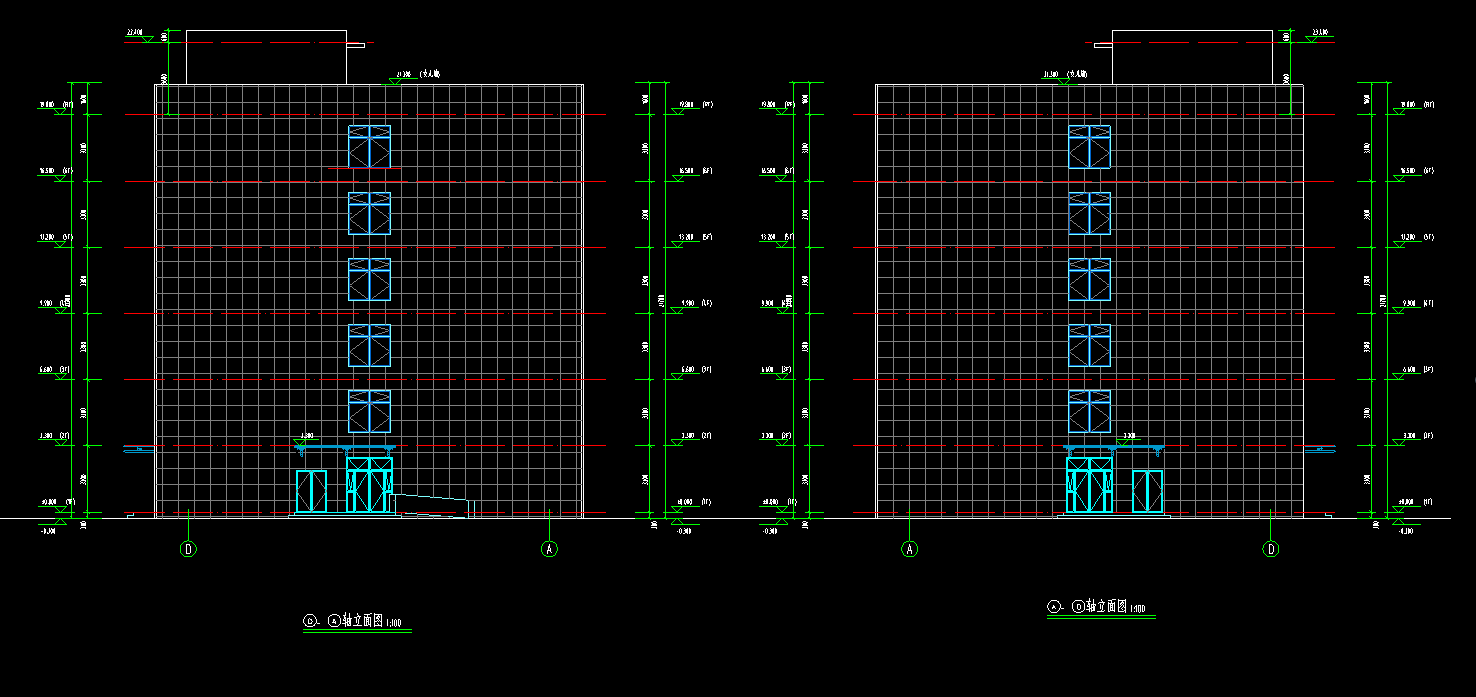
Task: Select rooftop structure outline on left elevation
Action: click(x=266, y=58)
